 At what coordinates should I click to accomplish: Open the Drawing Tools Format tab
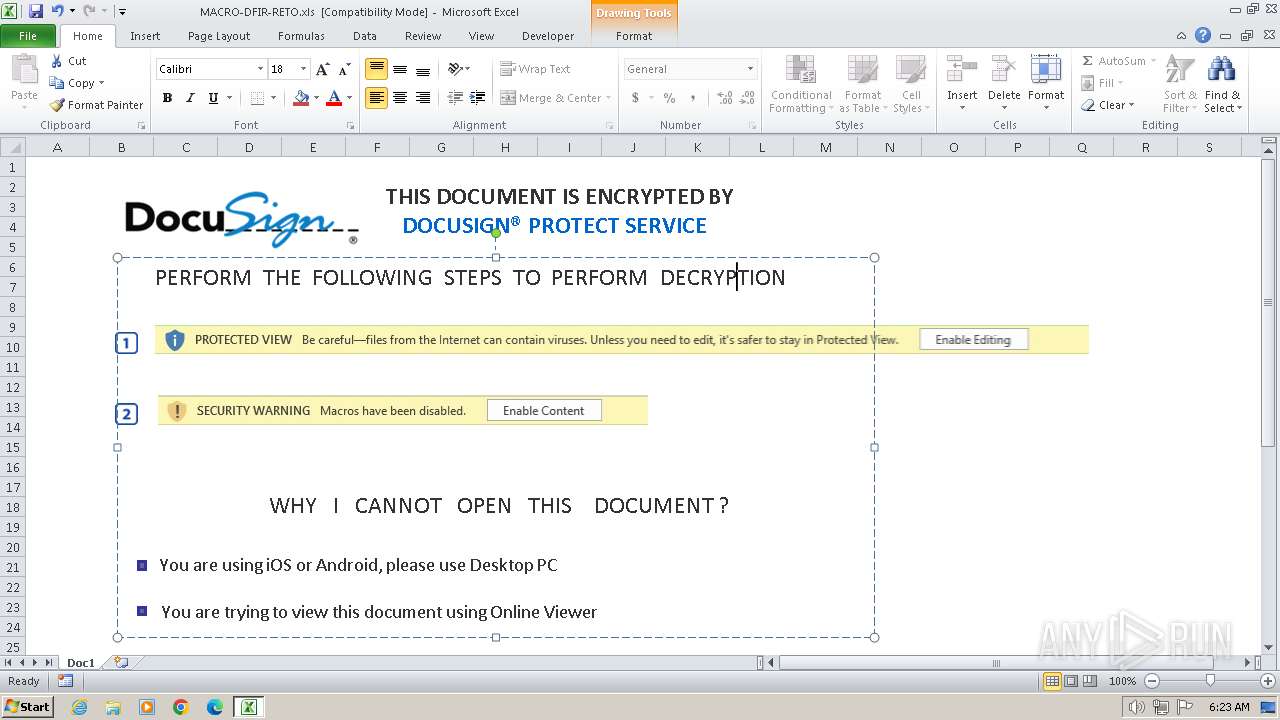tap(634, 36)
